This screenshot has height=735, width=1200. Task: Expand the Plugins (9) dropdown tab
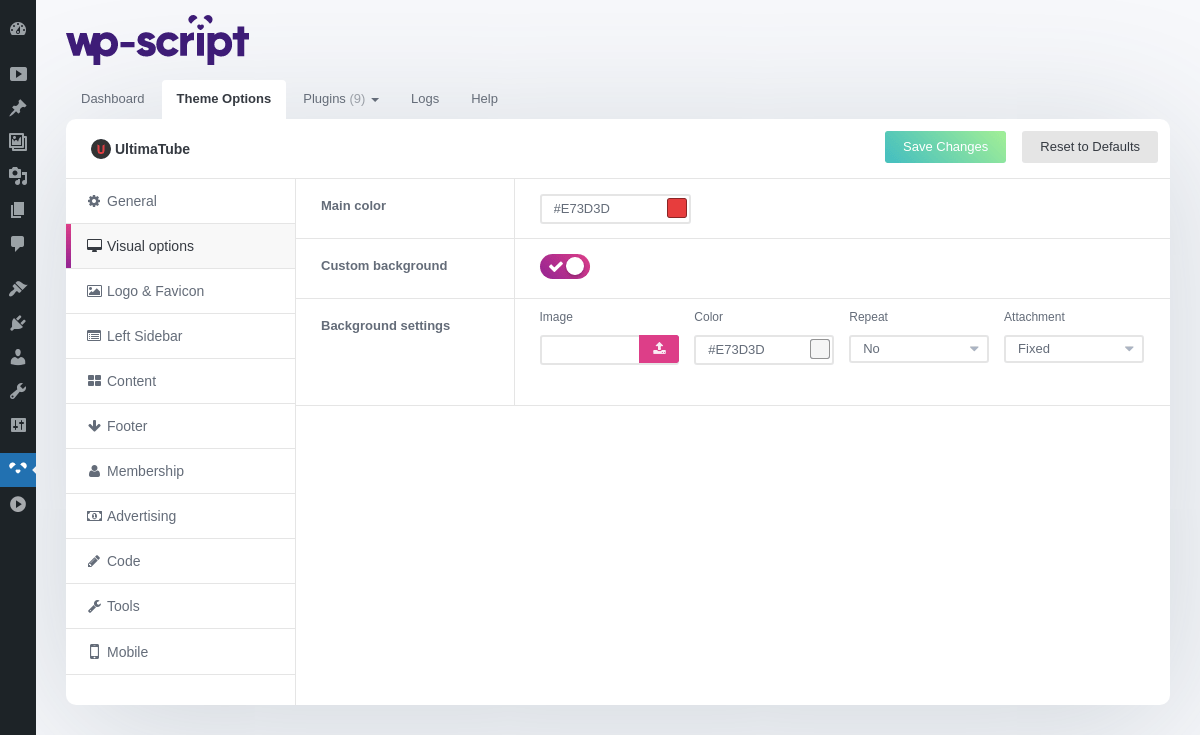[x=341, y=99]
